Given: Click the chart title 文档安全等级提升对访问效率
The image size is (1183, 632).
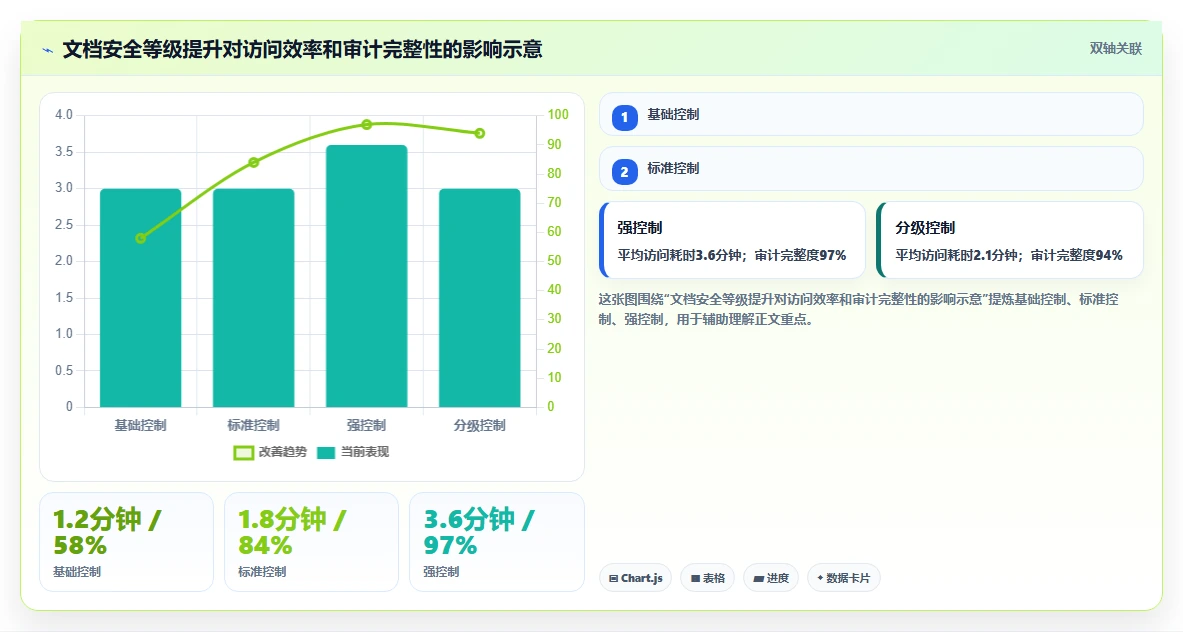Looking at the screenshot, I should (x=303, y=50).
